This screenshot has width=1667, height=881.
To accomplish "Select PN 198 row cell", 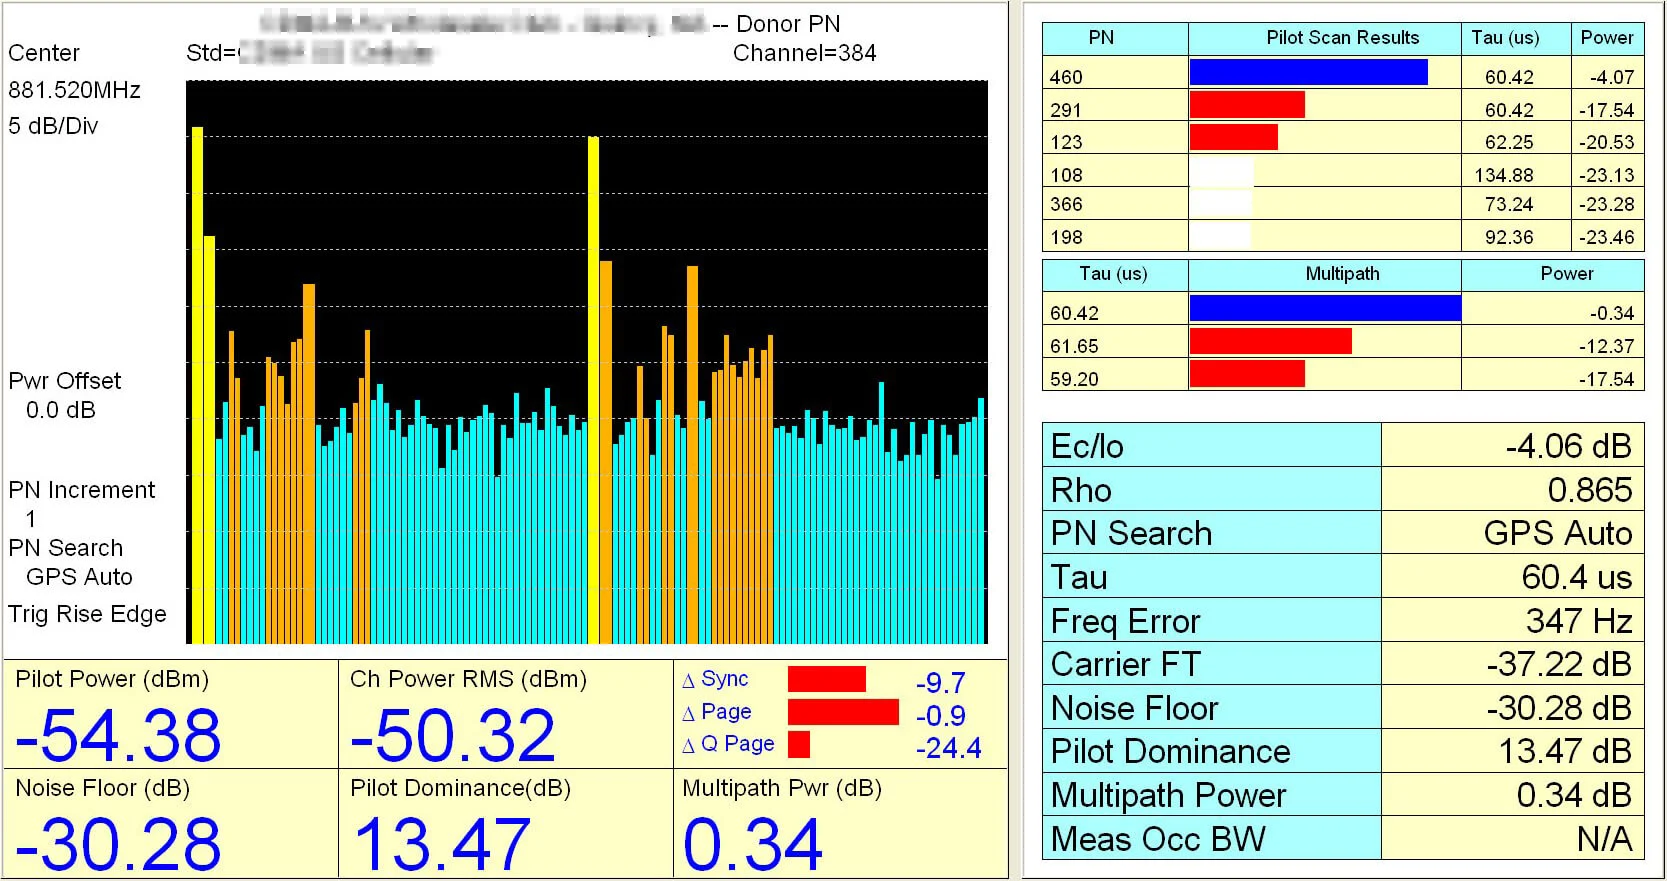I will click(1115, 237).
